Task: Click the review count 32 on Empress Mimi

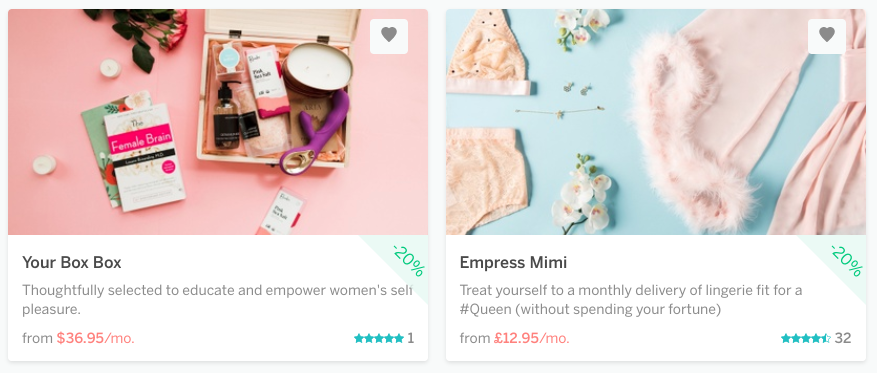Action: click(x=843, y=338)
